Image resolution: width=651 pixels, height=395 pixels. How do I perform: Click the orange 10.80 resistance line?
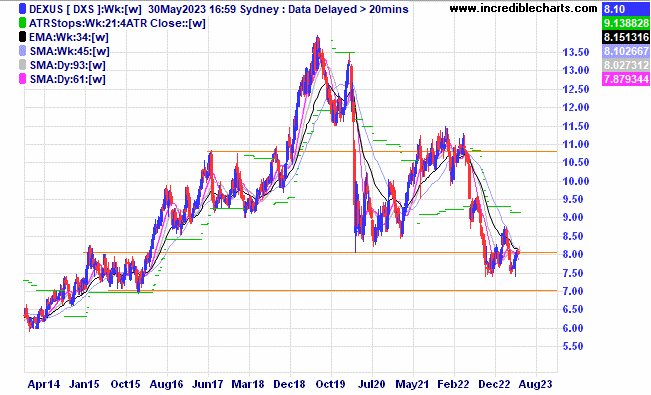[382, 152]
